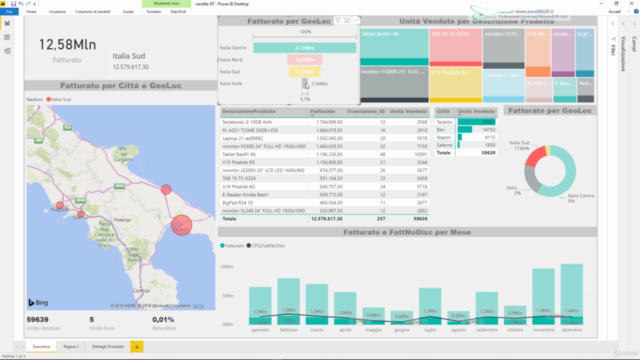Open the Dati/Drill ribbon tab
Screen dimensions: 640x360
pyautogui.click(x=178, y=11)
